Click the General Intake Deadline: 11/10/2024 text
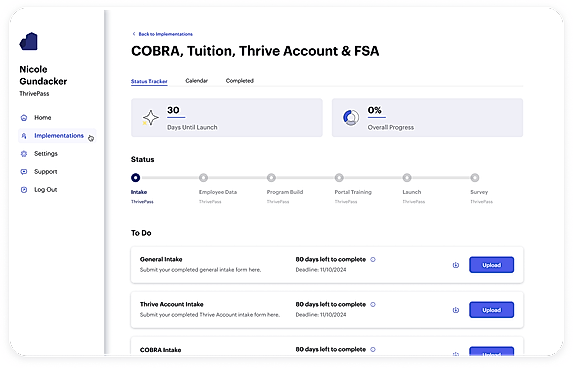 pyautogui.click(x=321, y=270)
